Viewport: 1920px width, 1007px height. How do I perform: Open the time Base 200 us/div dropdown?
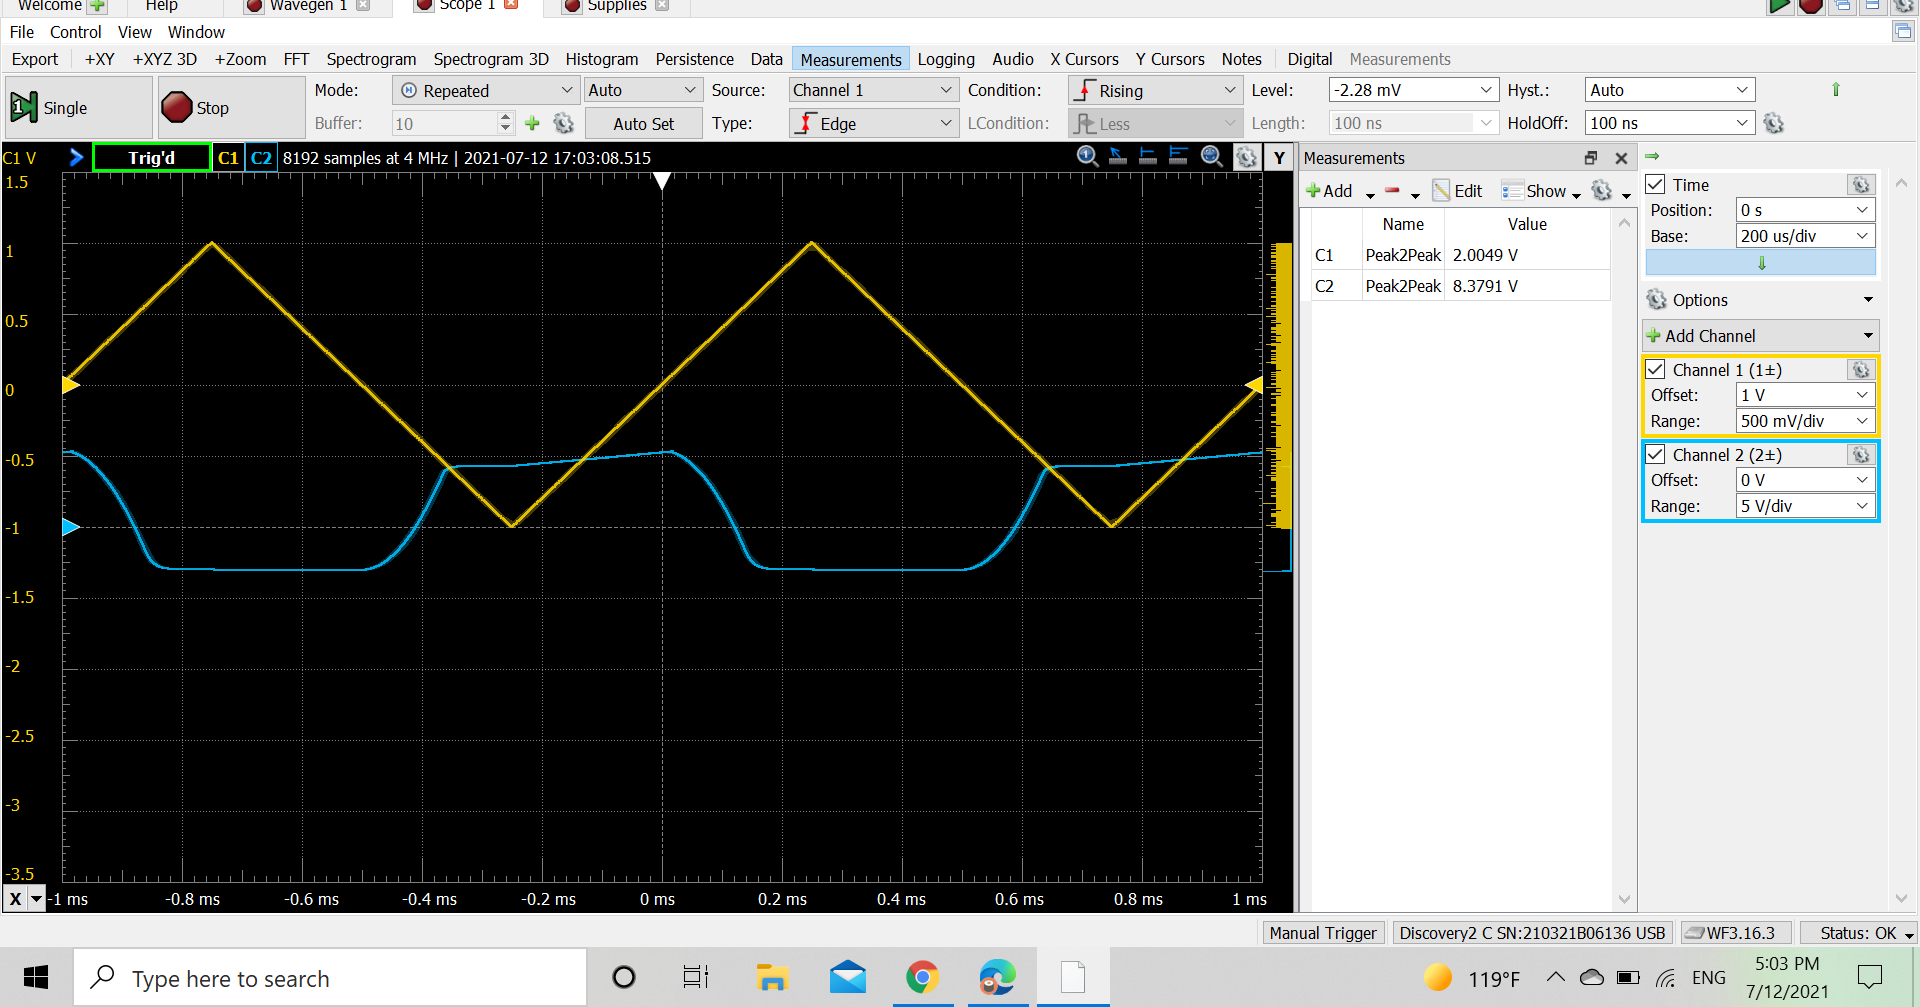1805,236
